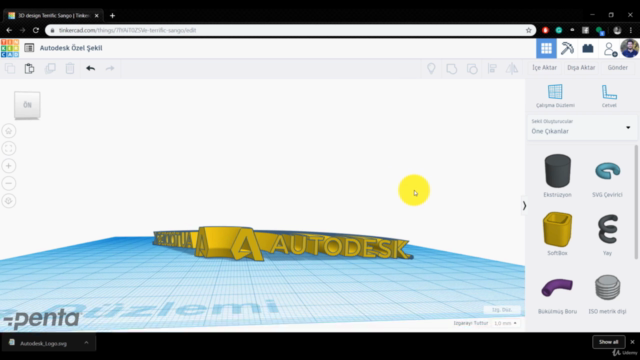Click the browser back arrow

coord(9,30)
